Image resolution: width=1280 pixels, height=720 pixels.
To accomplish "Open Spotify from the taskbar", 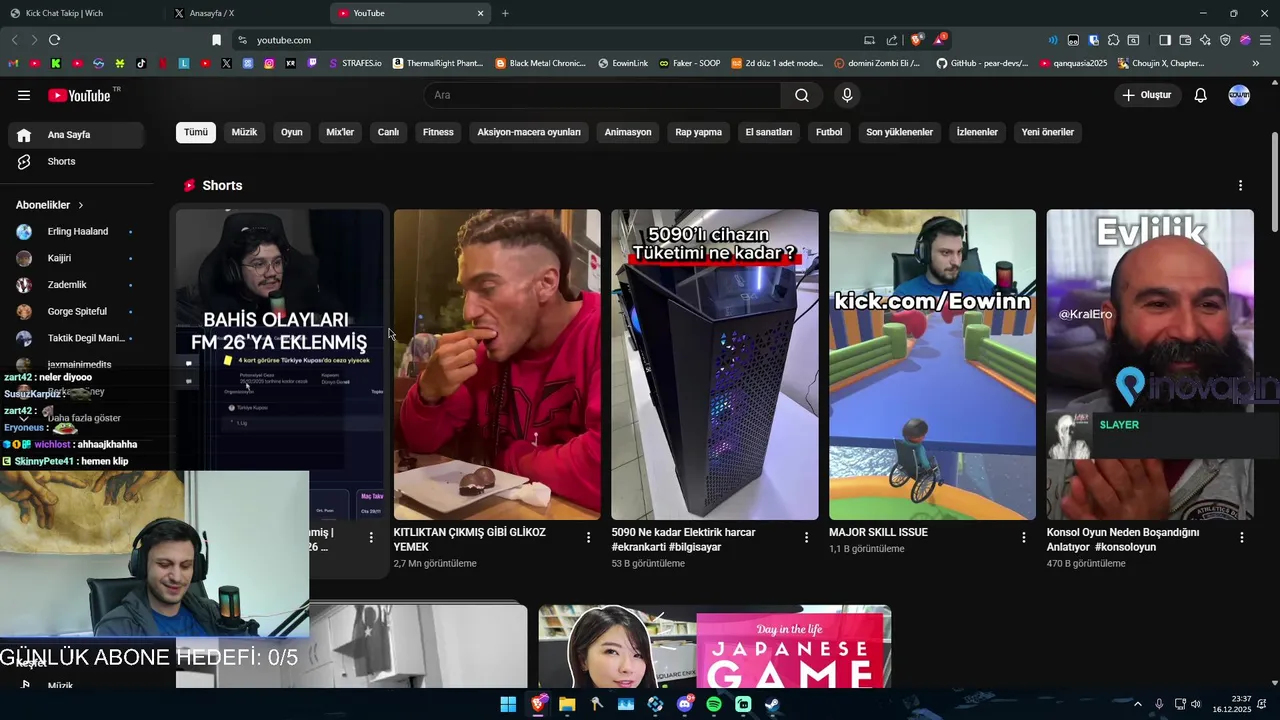I will pyautogui.click(x=714, y=704).
